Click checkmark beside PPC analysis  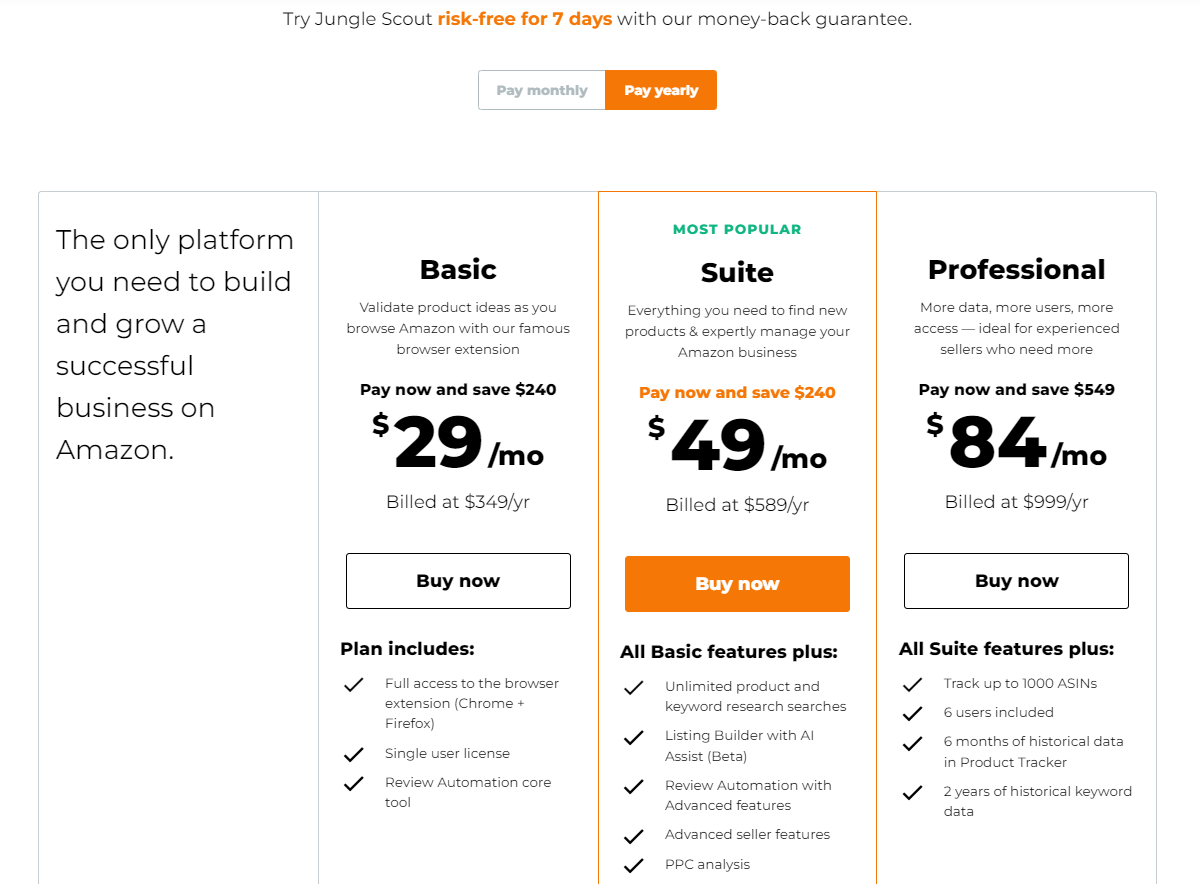tap(633, 866)
